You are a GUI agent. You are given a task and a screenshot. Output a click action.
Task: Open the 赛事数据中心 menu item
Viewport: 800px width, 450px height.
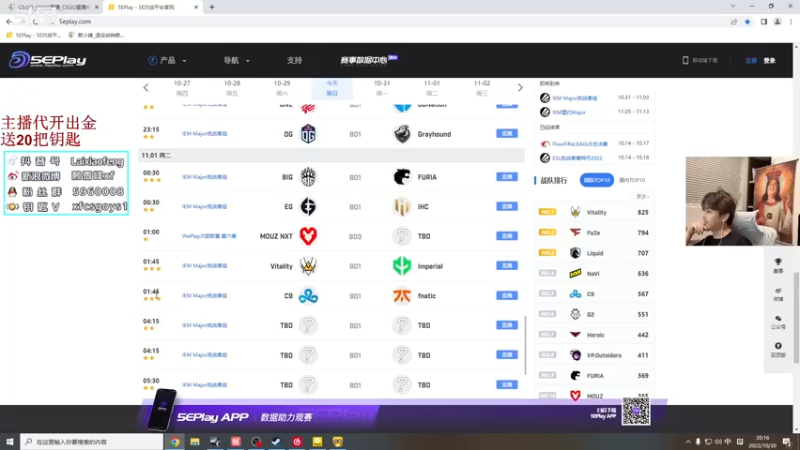click(368, 60)
